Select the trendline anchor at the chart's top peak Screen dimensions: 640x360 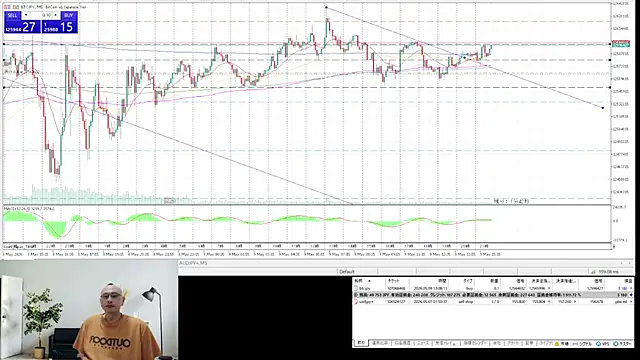tap(326, 7)
